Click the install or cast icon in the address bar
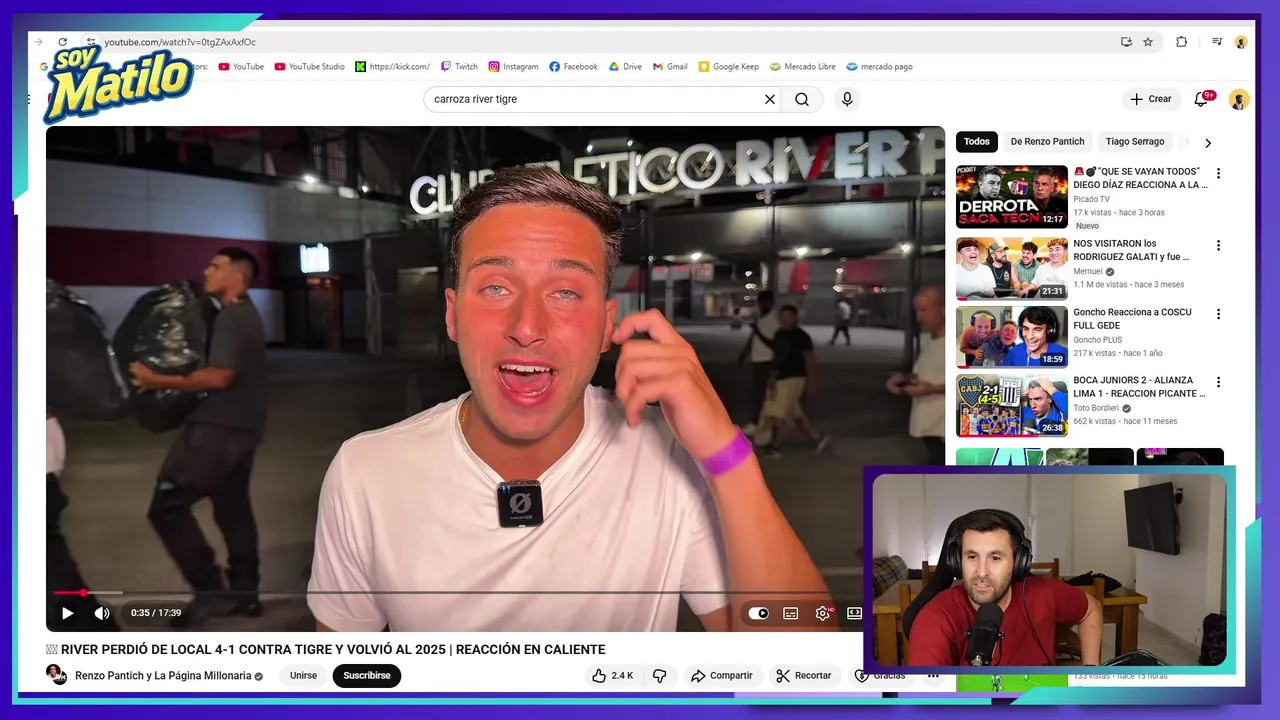 (x=1126, y=42)
